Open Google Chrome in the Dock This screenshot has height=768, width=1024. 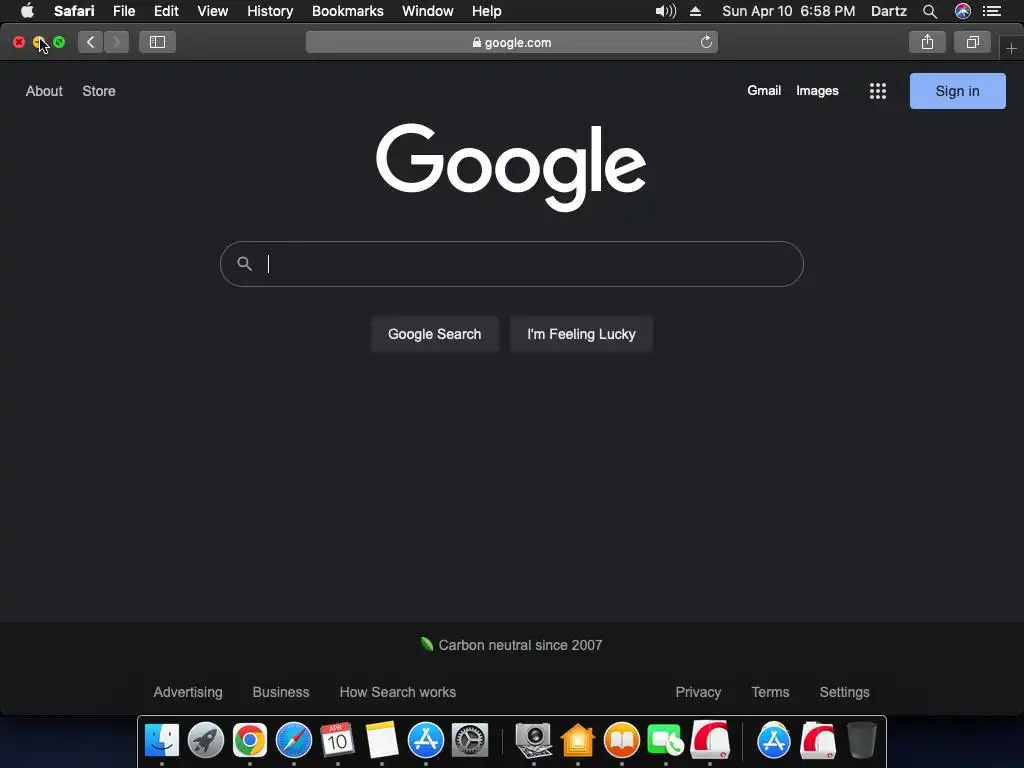tap(249, 741)
